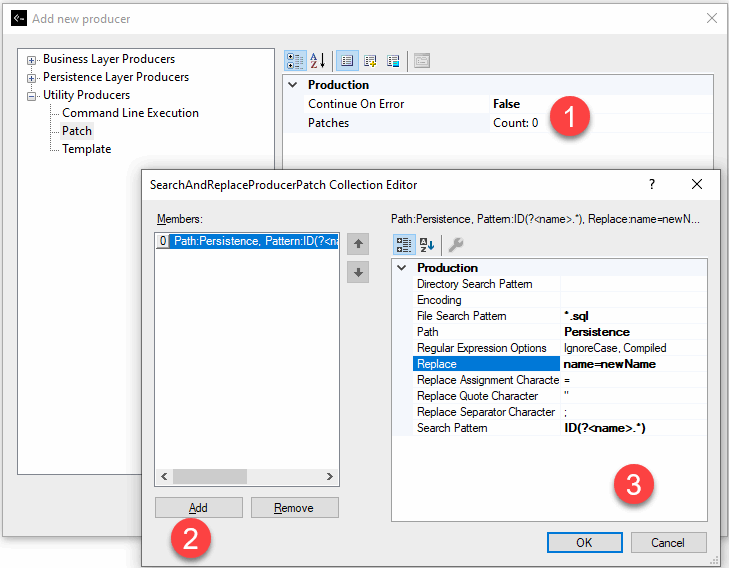This screenshot has width=729, height=568.
Task: Click Alphabetical sort icon in Collection Editor grid
Action: point(427,244)
